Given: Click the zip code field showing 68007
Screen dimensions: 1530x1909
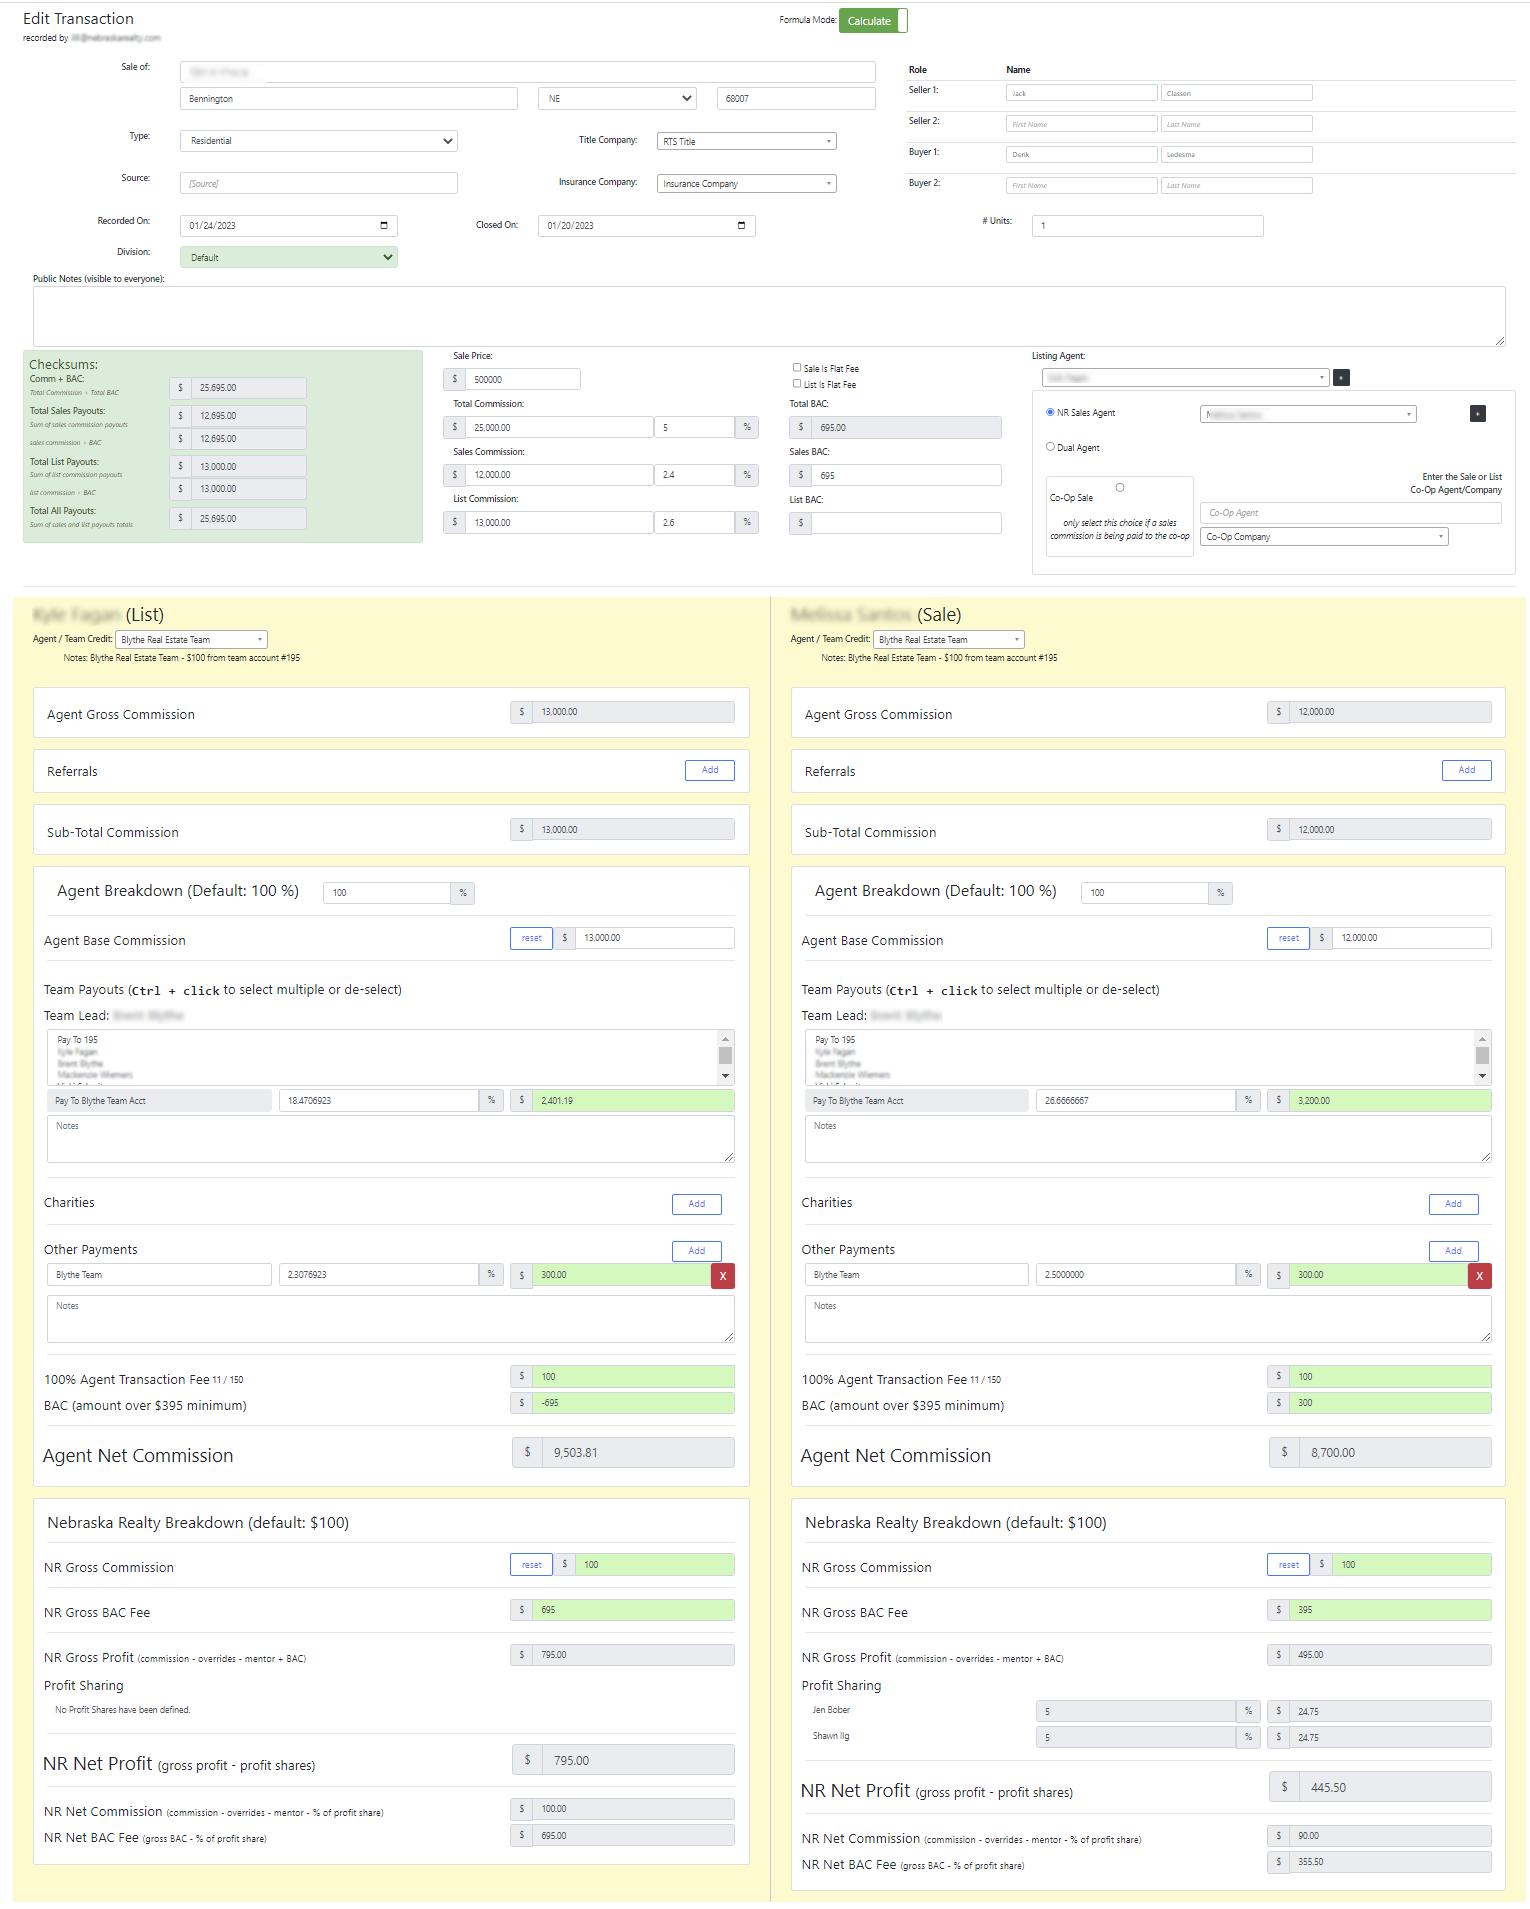Looking at the screenshot, I should pyautogui.click(x=796, y=99).
